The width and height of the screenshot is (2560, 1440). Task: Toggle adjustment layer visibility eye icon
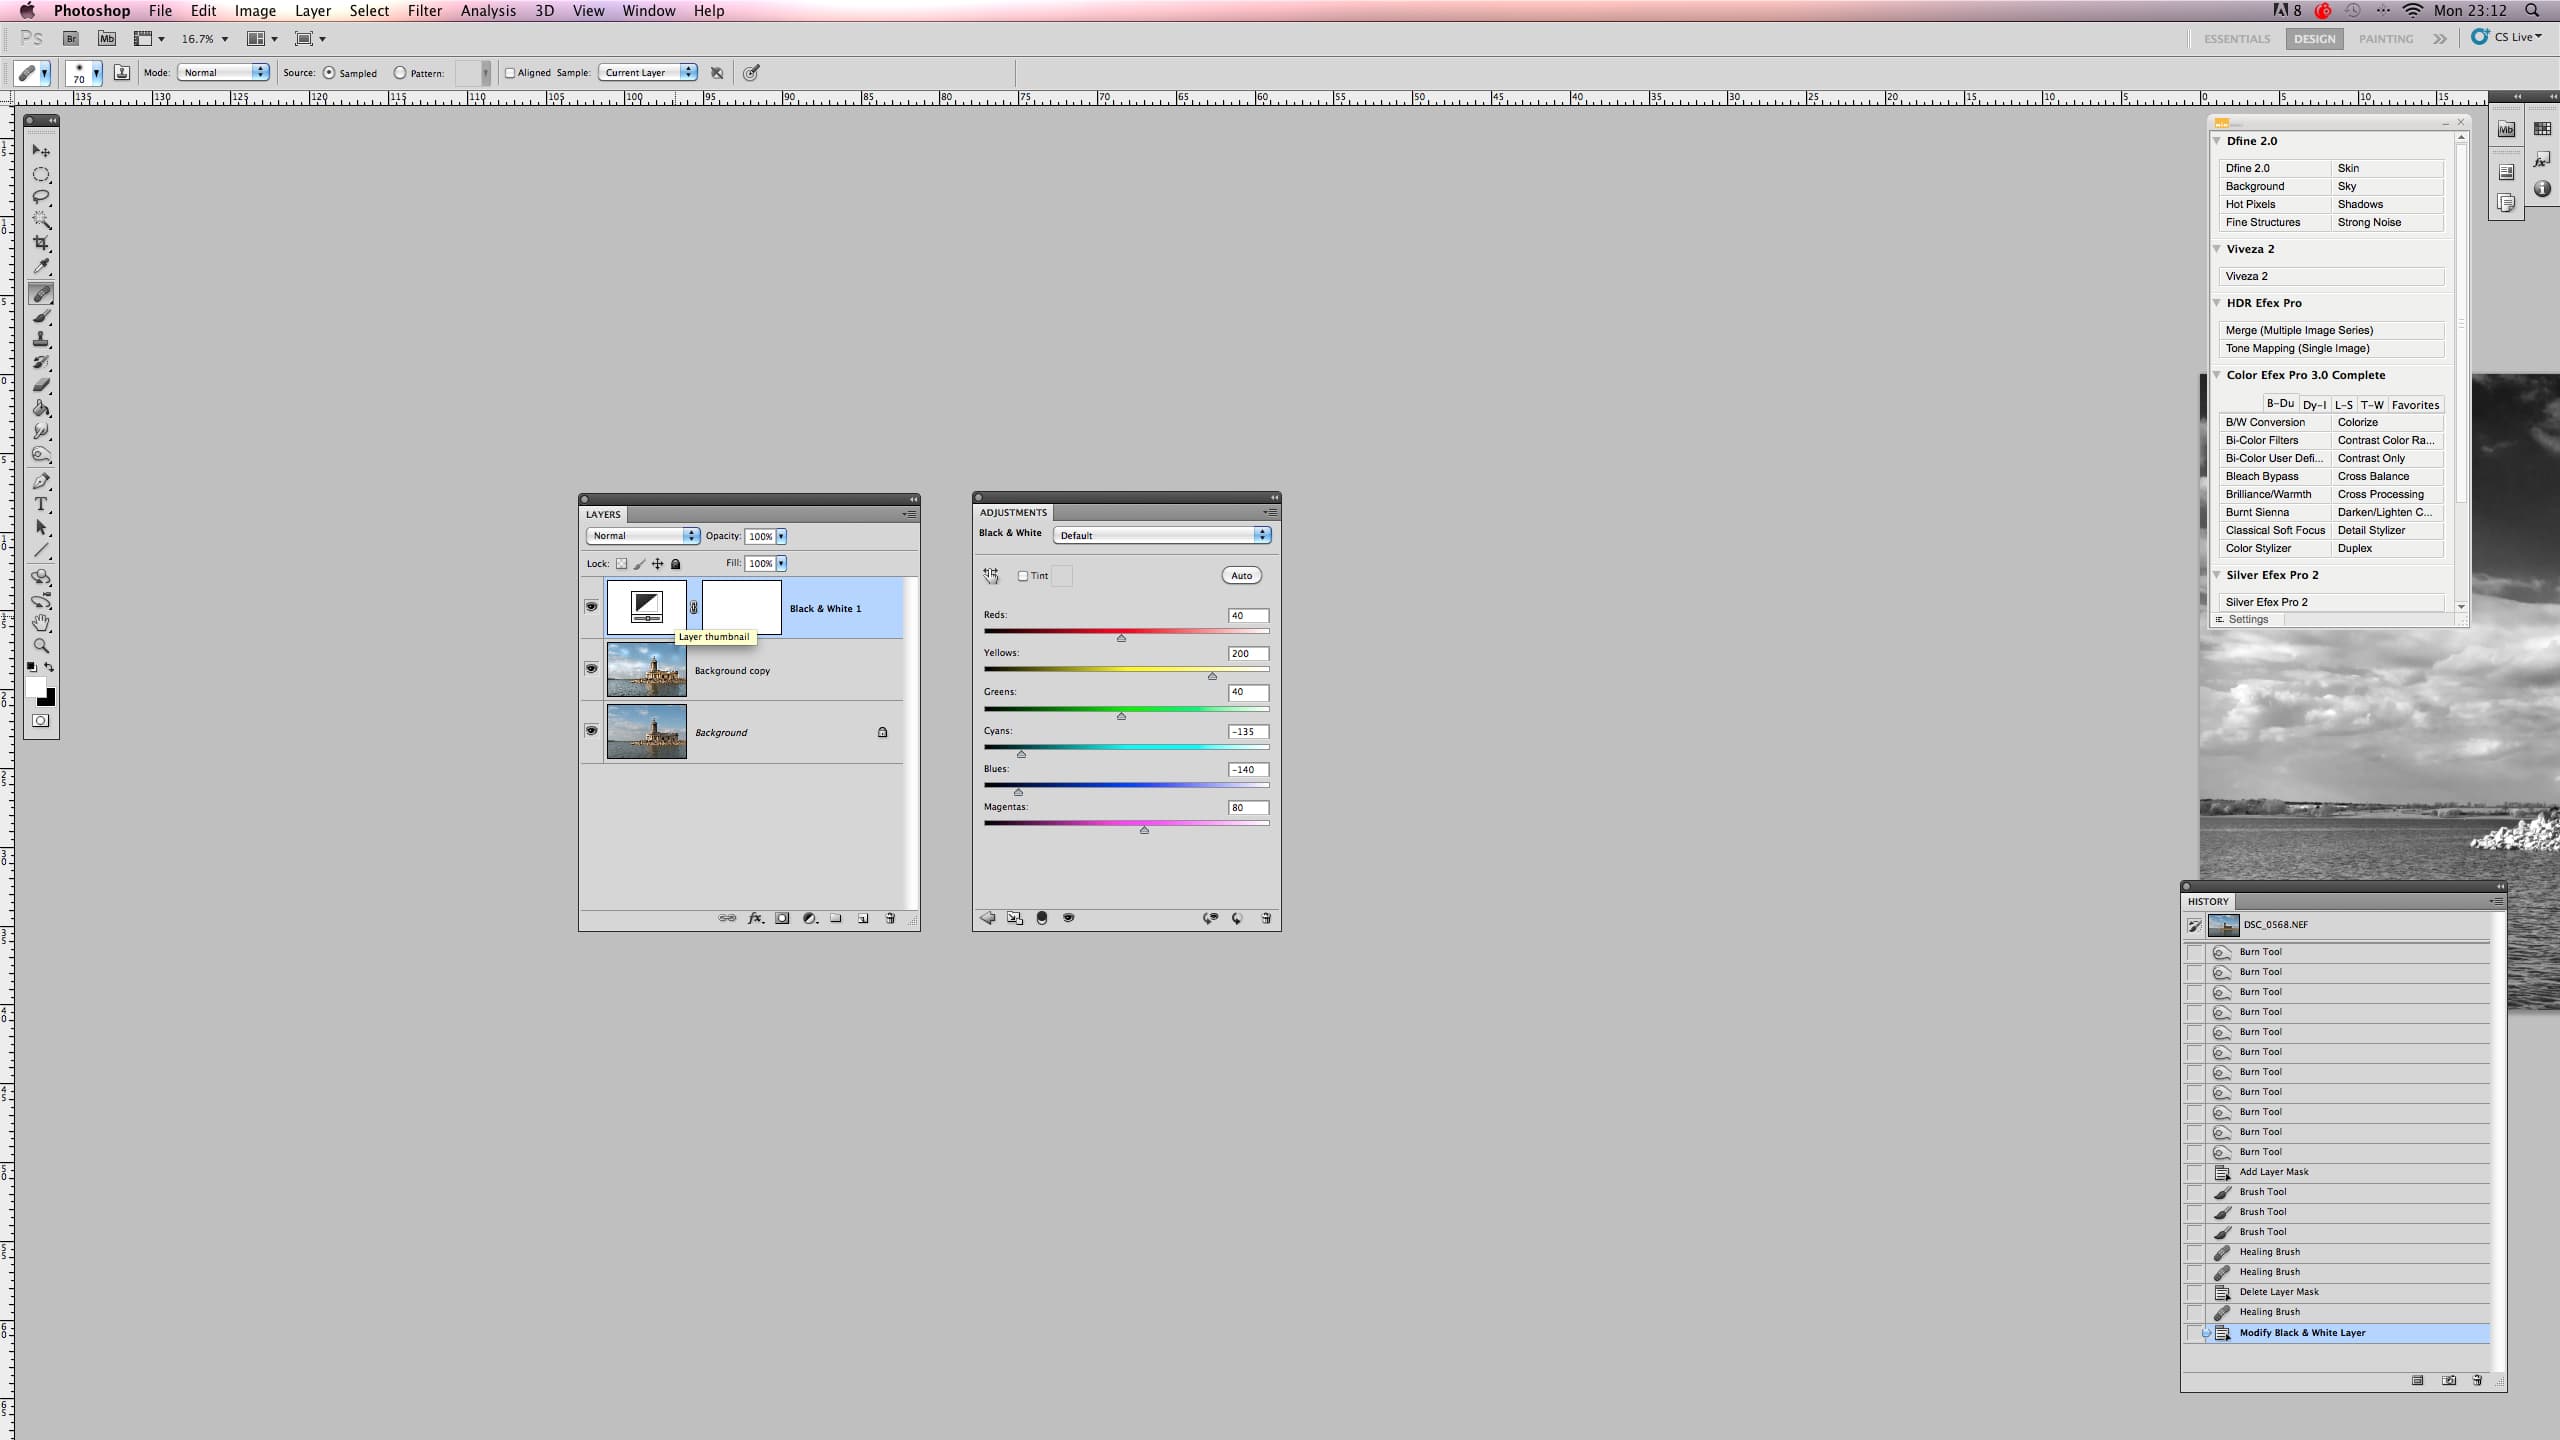(1069, 918)
